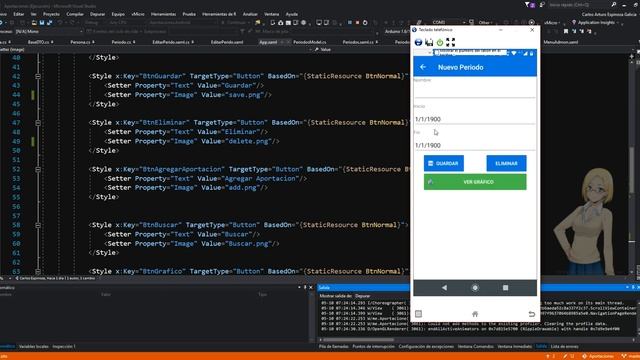640x360 pixels.
Task: Click the red Stop debugging icon
Action: click(357, 22)
